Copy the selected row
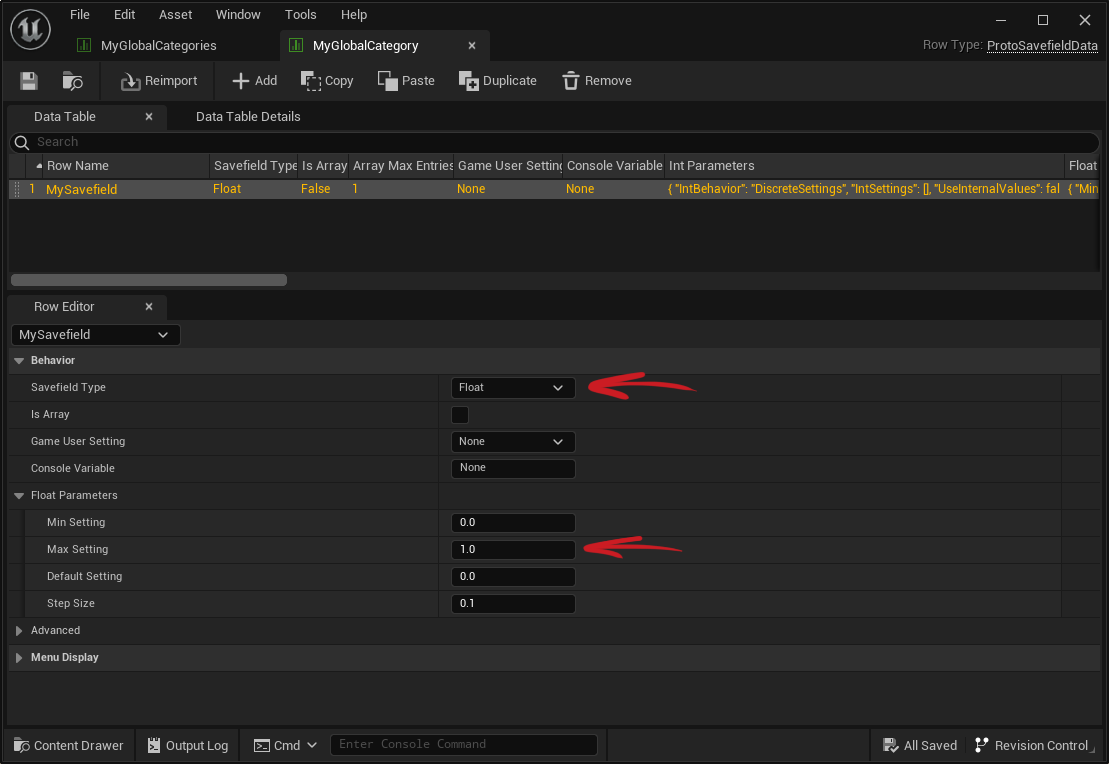This screenshot has width=1109, height=764. pyautogui.click(x=327, y=81)
